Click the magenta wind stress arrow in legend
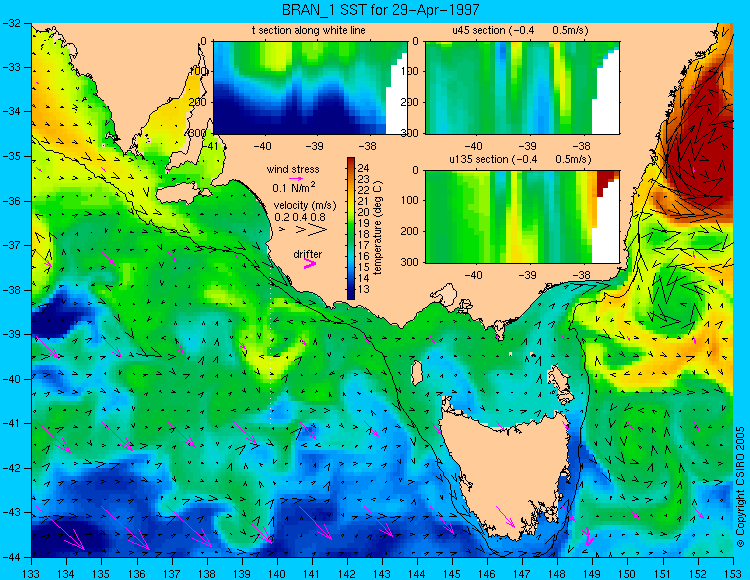This screenshot has height=580, width=750. tap(295, 178)
